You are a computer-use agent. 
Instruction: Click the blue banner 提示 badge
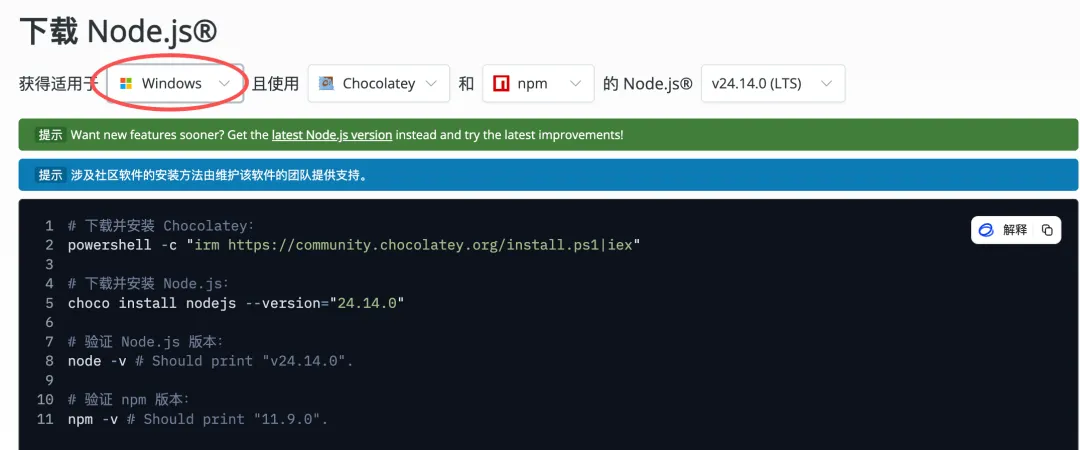pyautogui.click(x=50, y=175)
